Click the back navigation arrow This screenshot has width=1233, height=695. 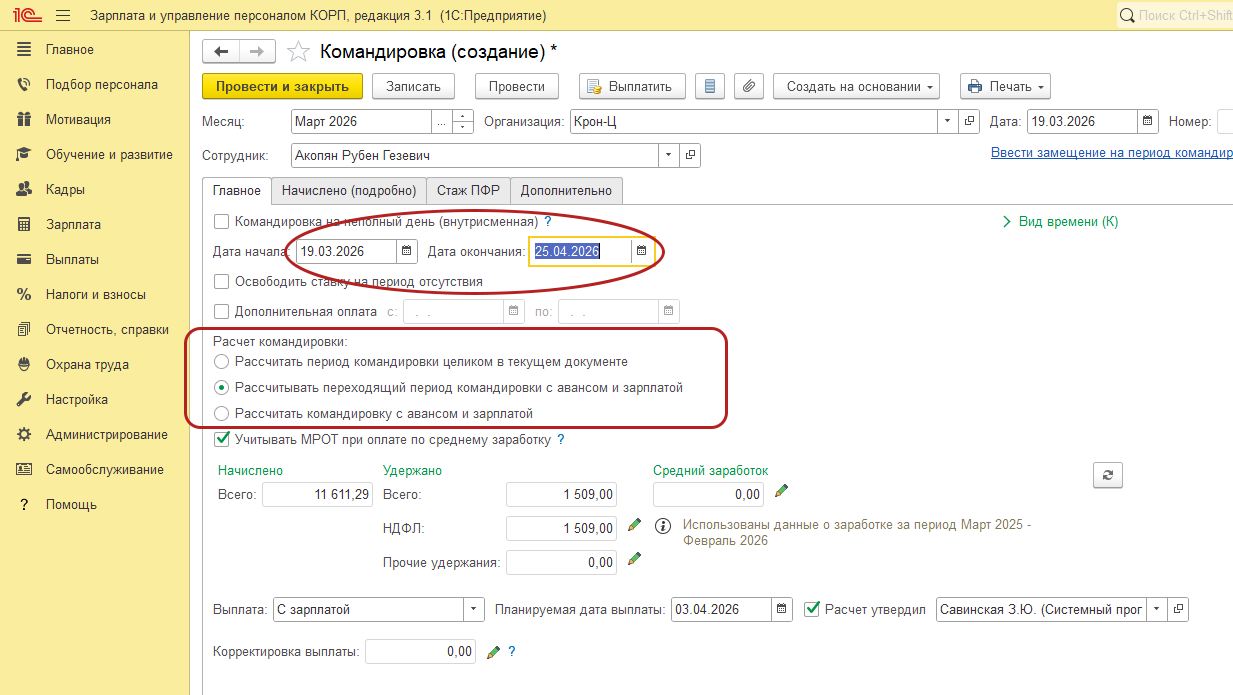(x=221, y=52)
